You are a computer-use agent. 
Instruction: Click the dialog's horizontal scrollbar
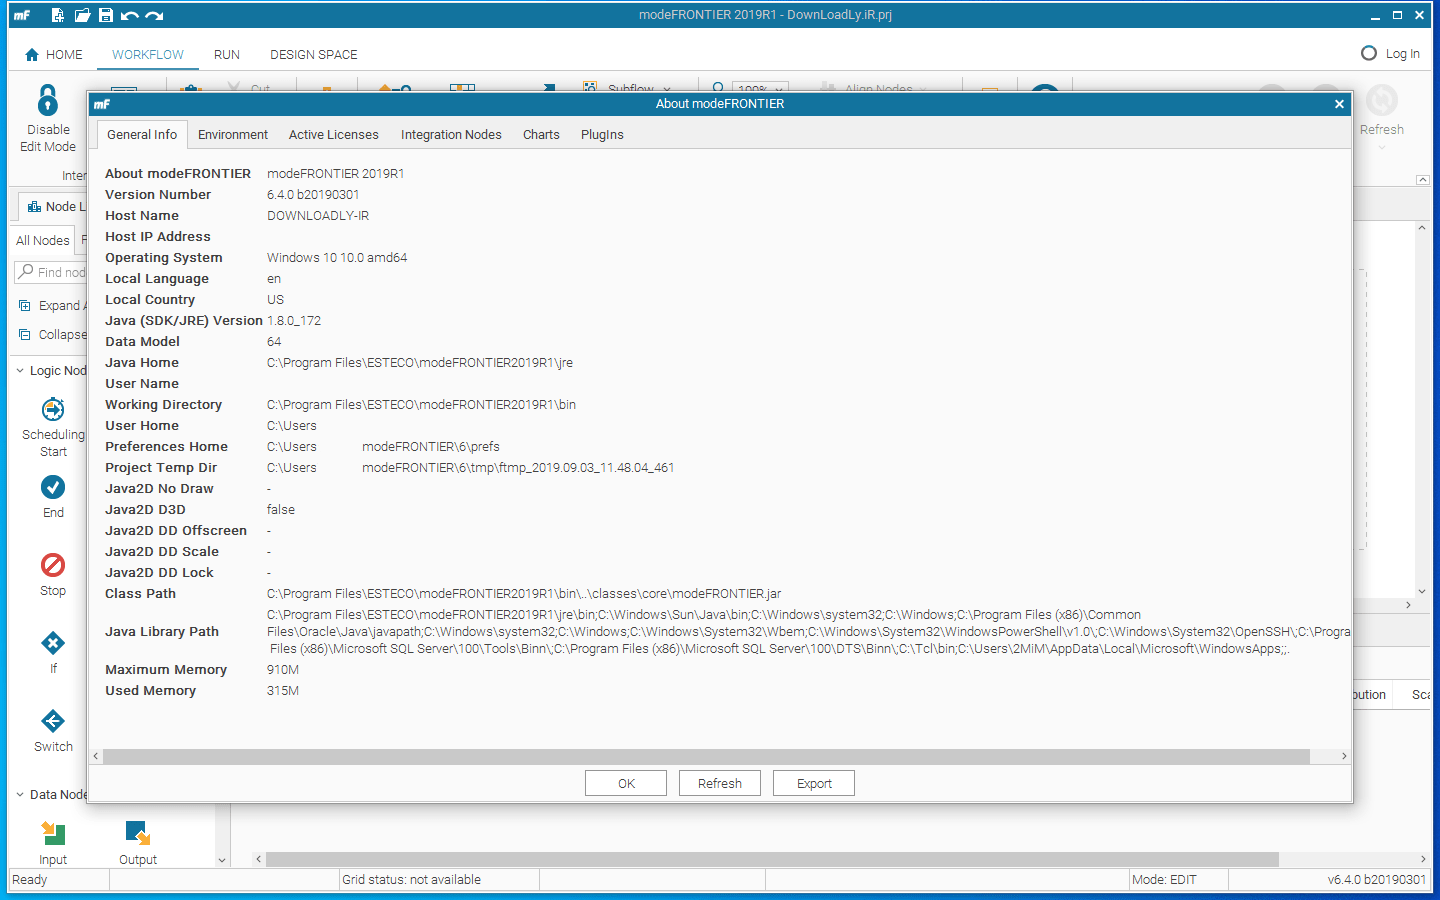(x=718, y=756)
